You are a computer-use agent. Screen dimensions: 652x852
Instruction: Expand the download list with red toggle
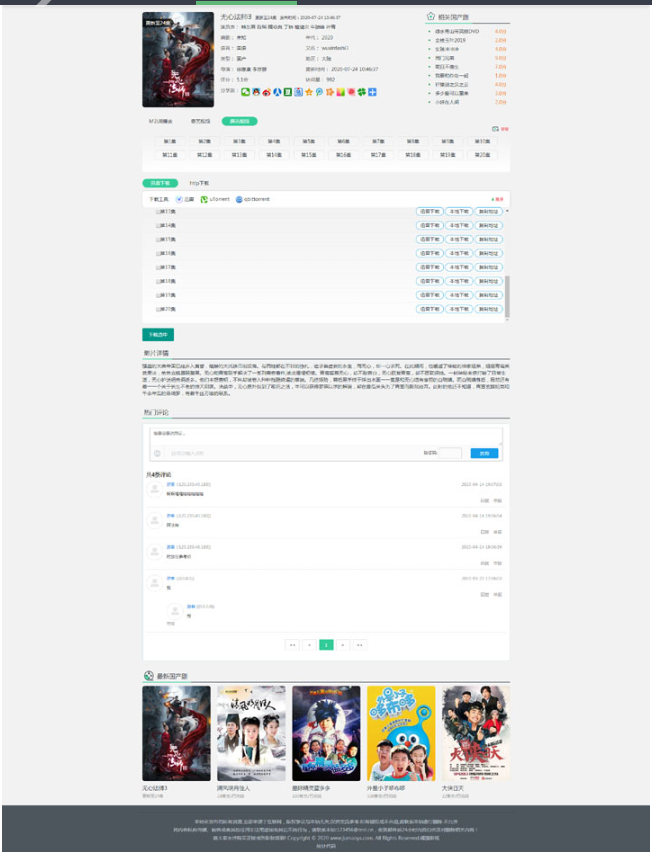coord(498,199)
